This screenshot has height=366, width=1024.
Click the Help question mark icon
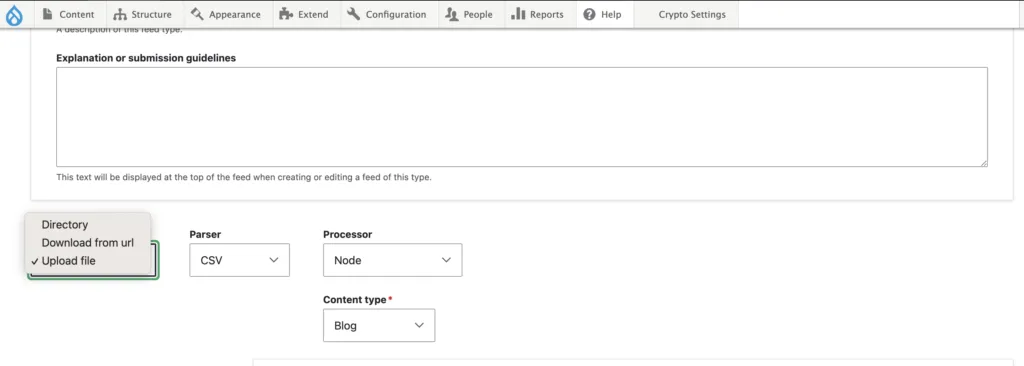pyautogui.click(x=589, y=14)
